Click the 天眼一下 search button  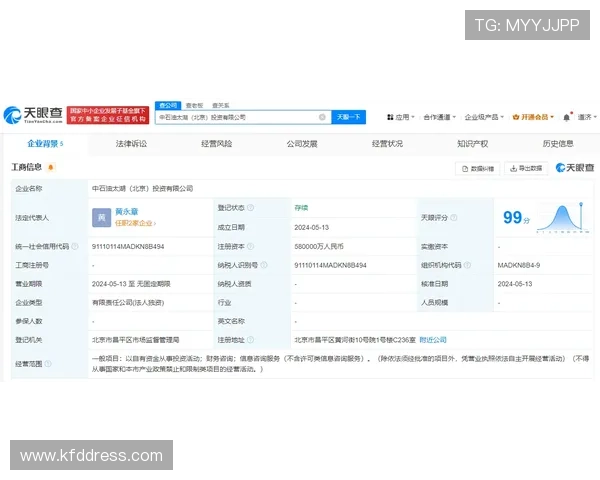coord(349,117)
